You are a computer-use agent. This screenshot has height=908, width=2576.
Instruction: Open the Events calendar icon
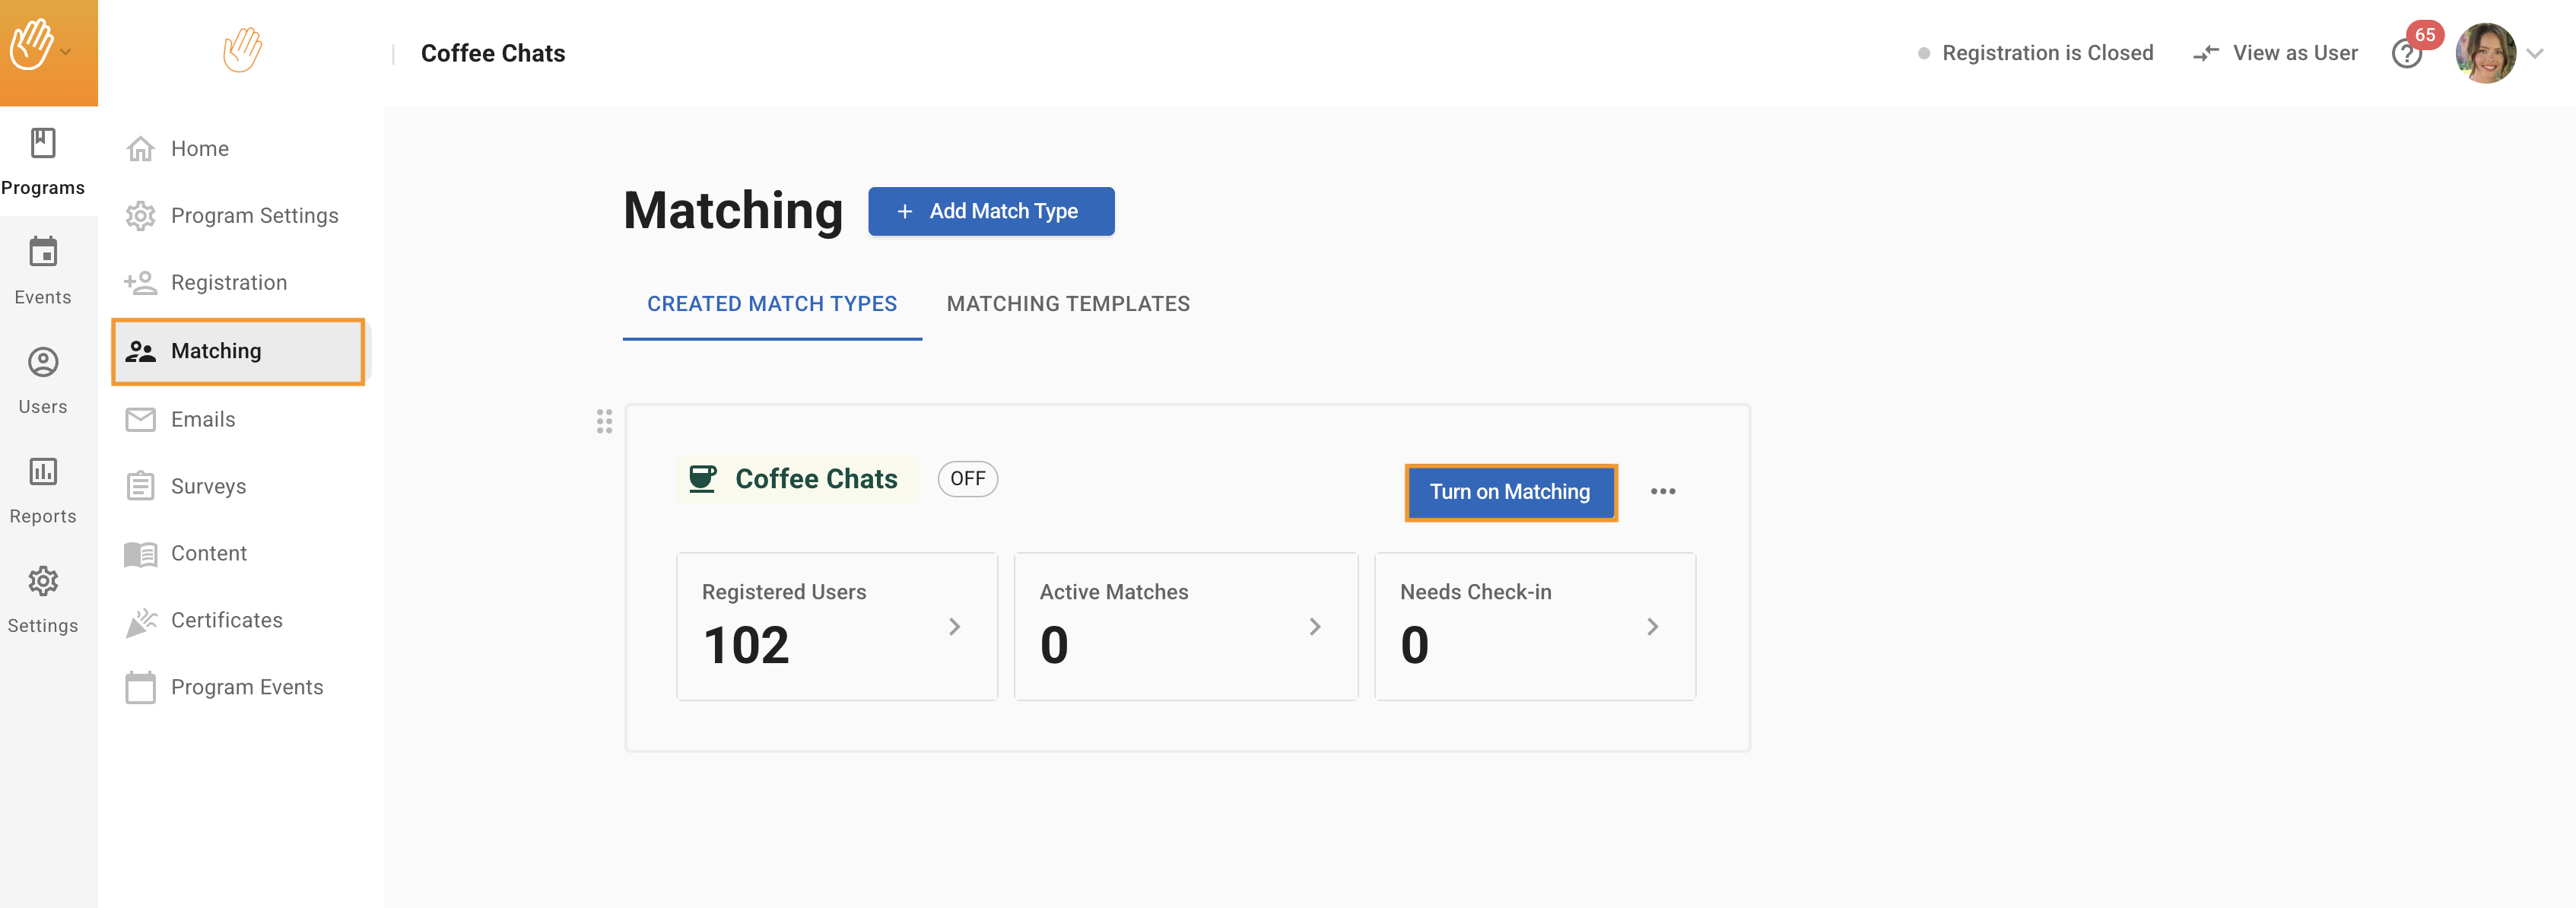pos(43,252)
